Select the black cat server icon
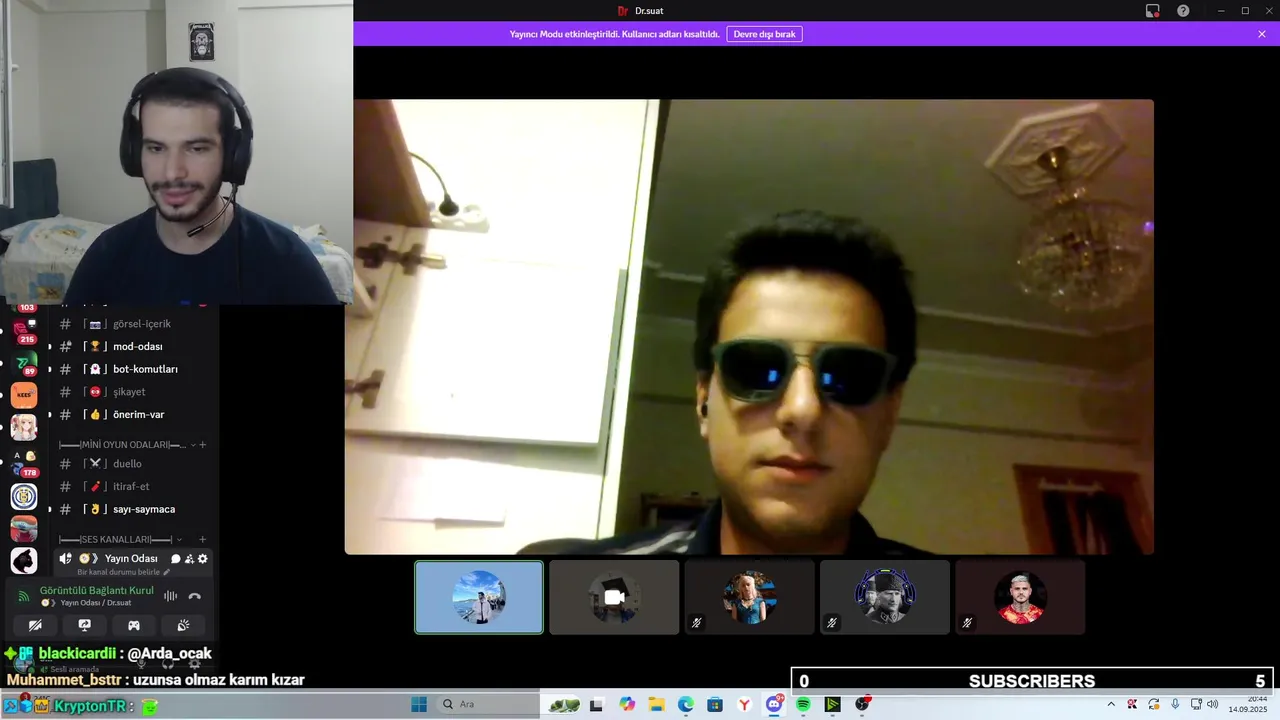This screenshot has height=720, width=1280. 24,561
